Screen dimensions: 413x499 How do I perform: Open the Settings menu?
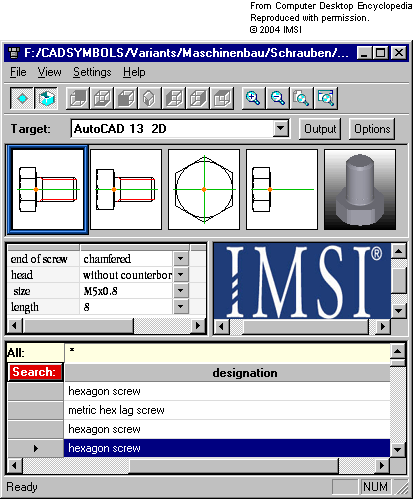92,72
